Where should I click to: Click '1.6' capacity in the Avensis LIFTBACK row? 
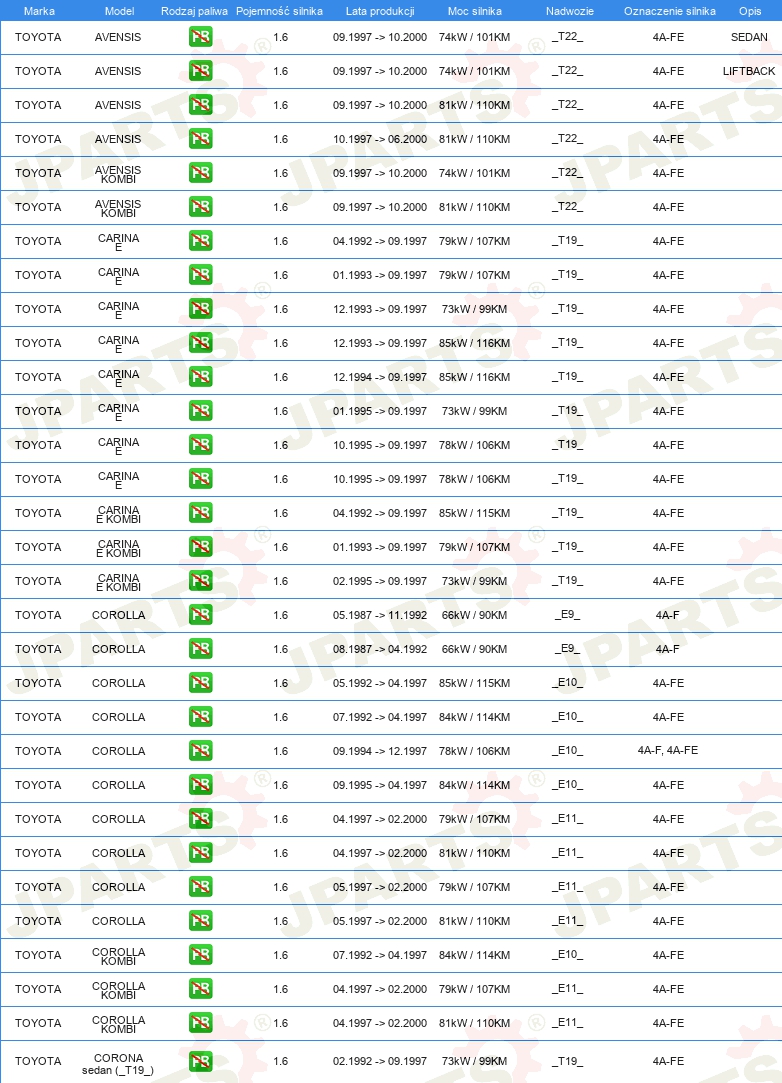point(280,71)
